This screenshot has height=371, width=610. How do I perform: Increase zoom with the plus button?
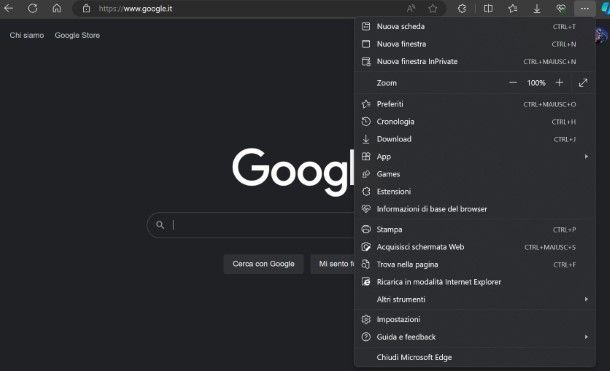coord(559,83)
